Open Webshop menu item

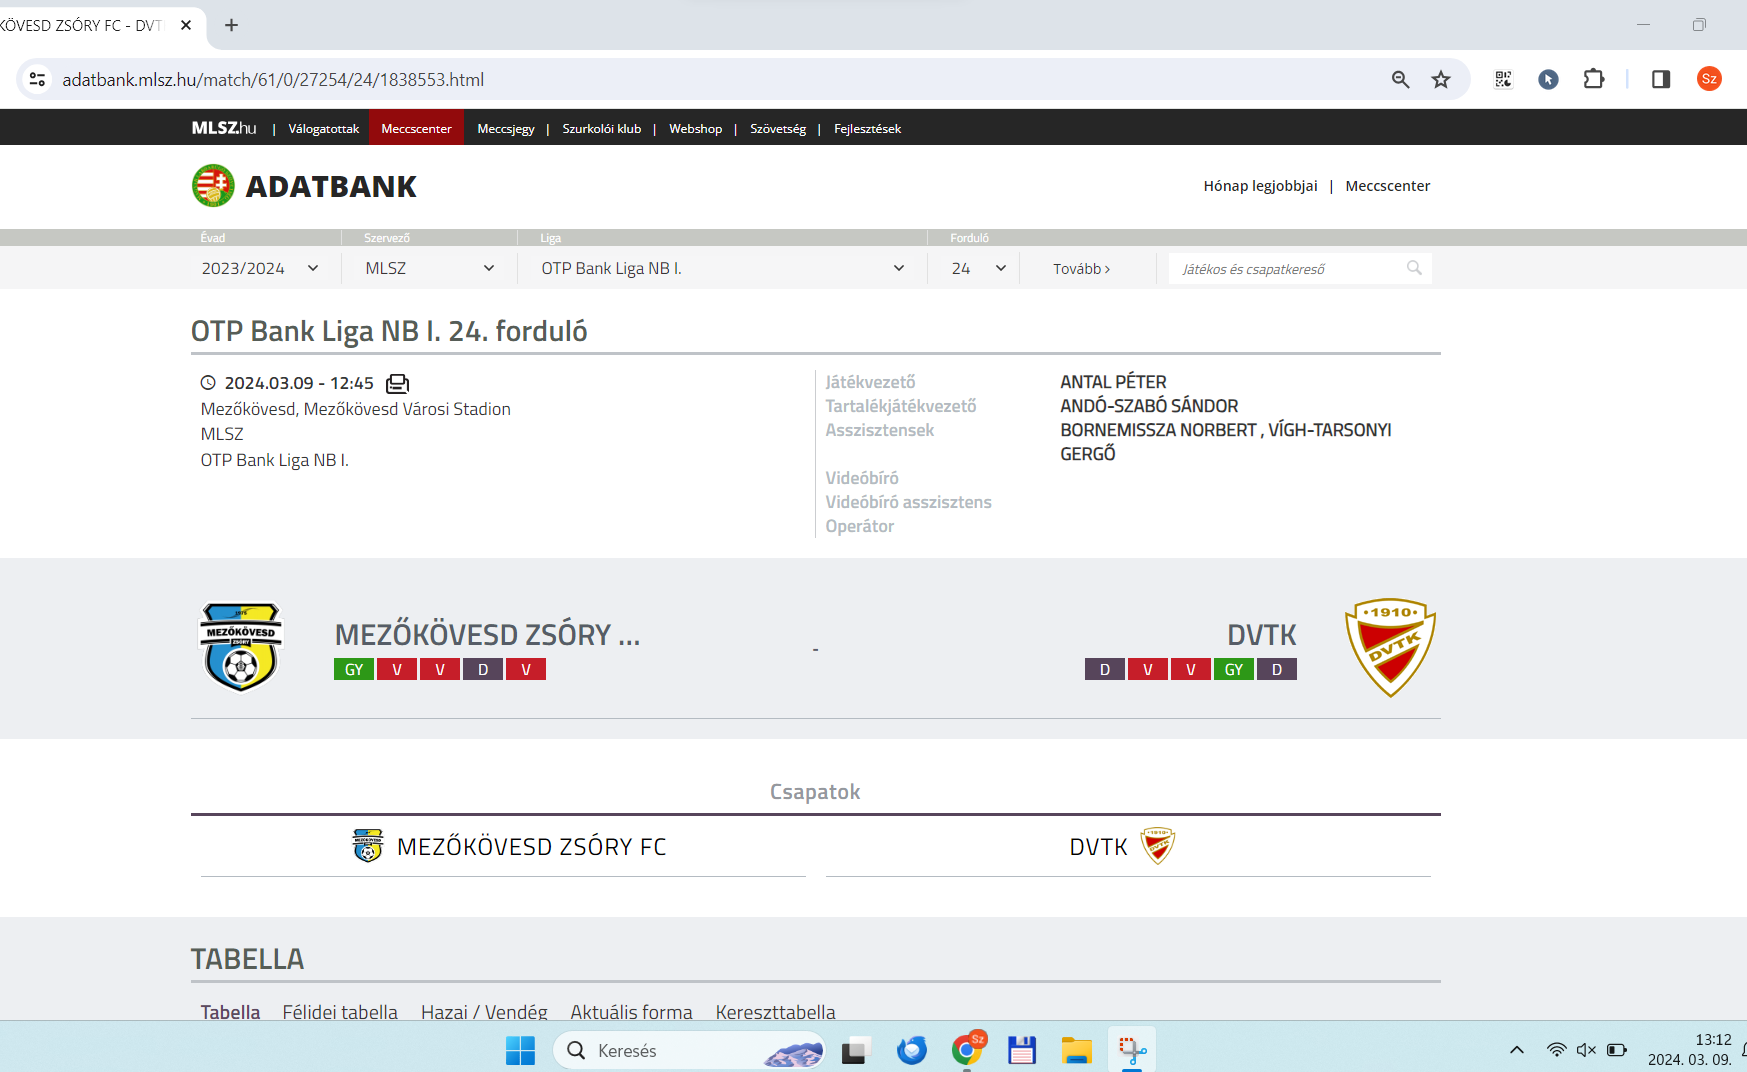tap(695, 128)
